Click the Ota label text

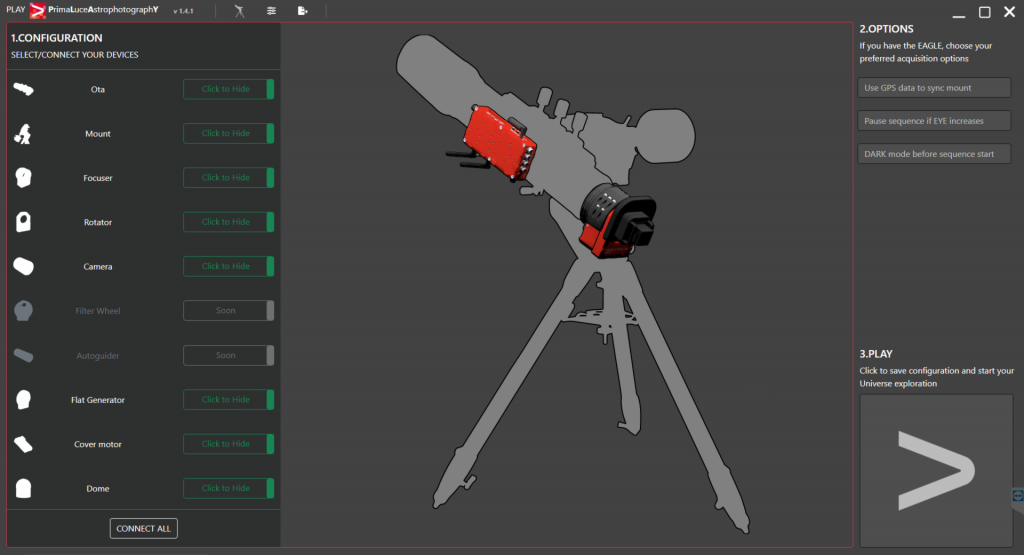[98, 89]
